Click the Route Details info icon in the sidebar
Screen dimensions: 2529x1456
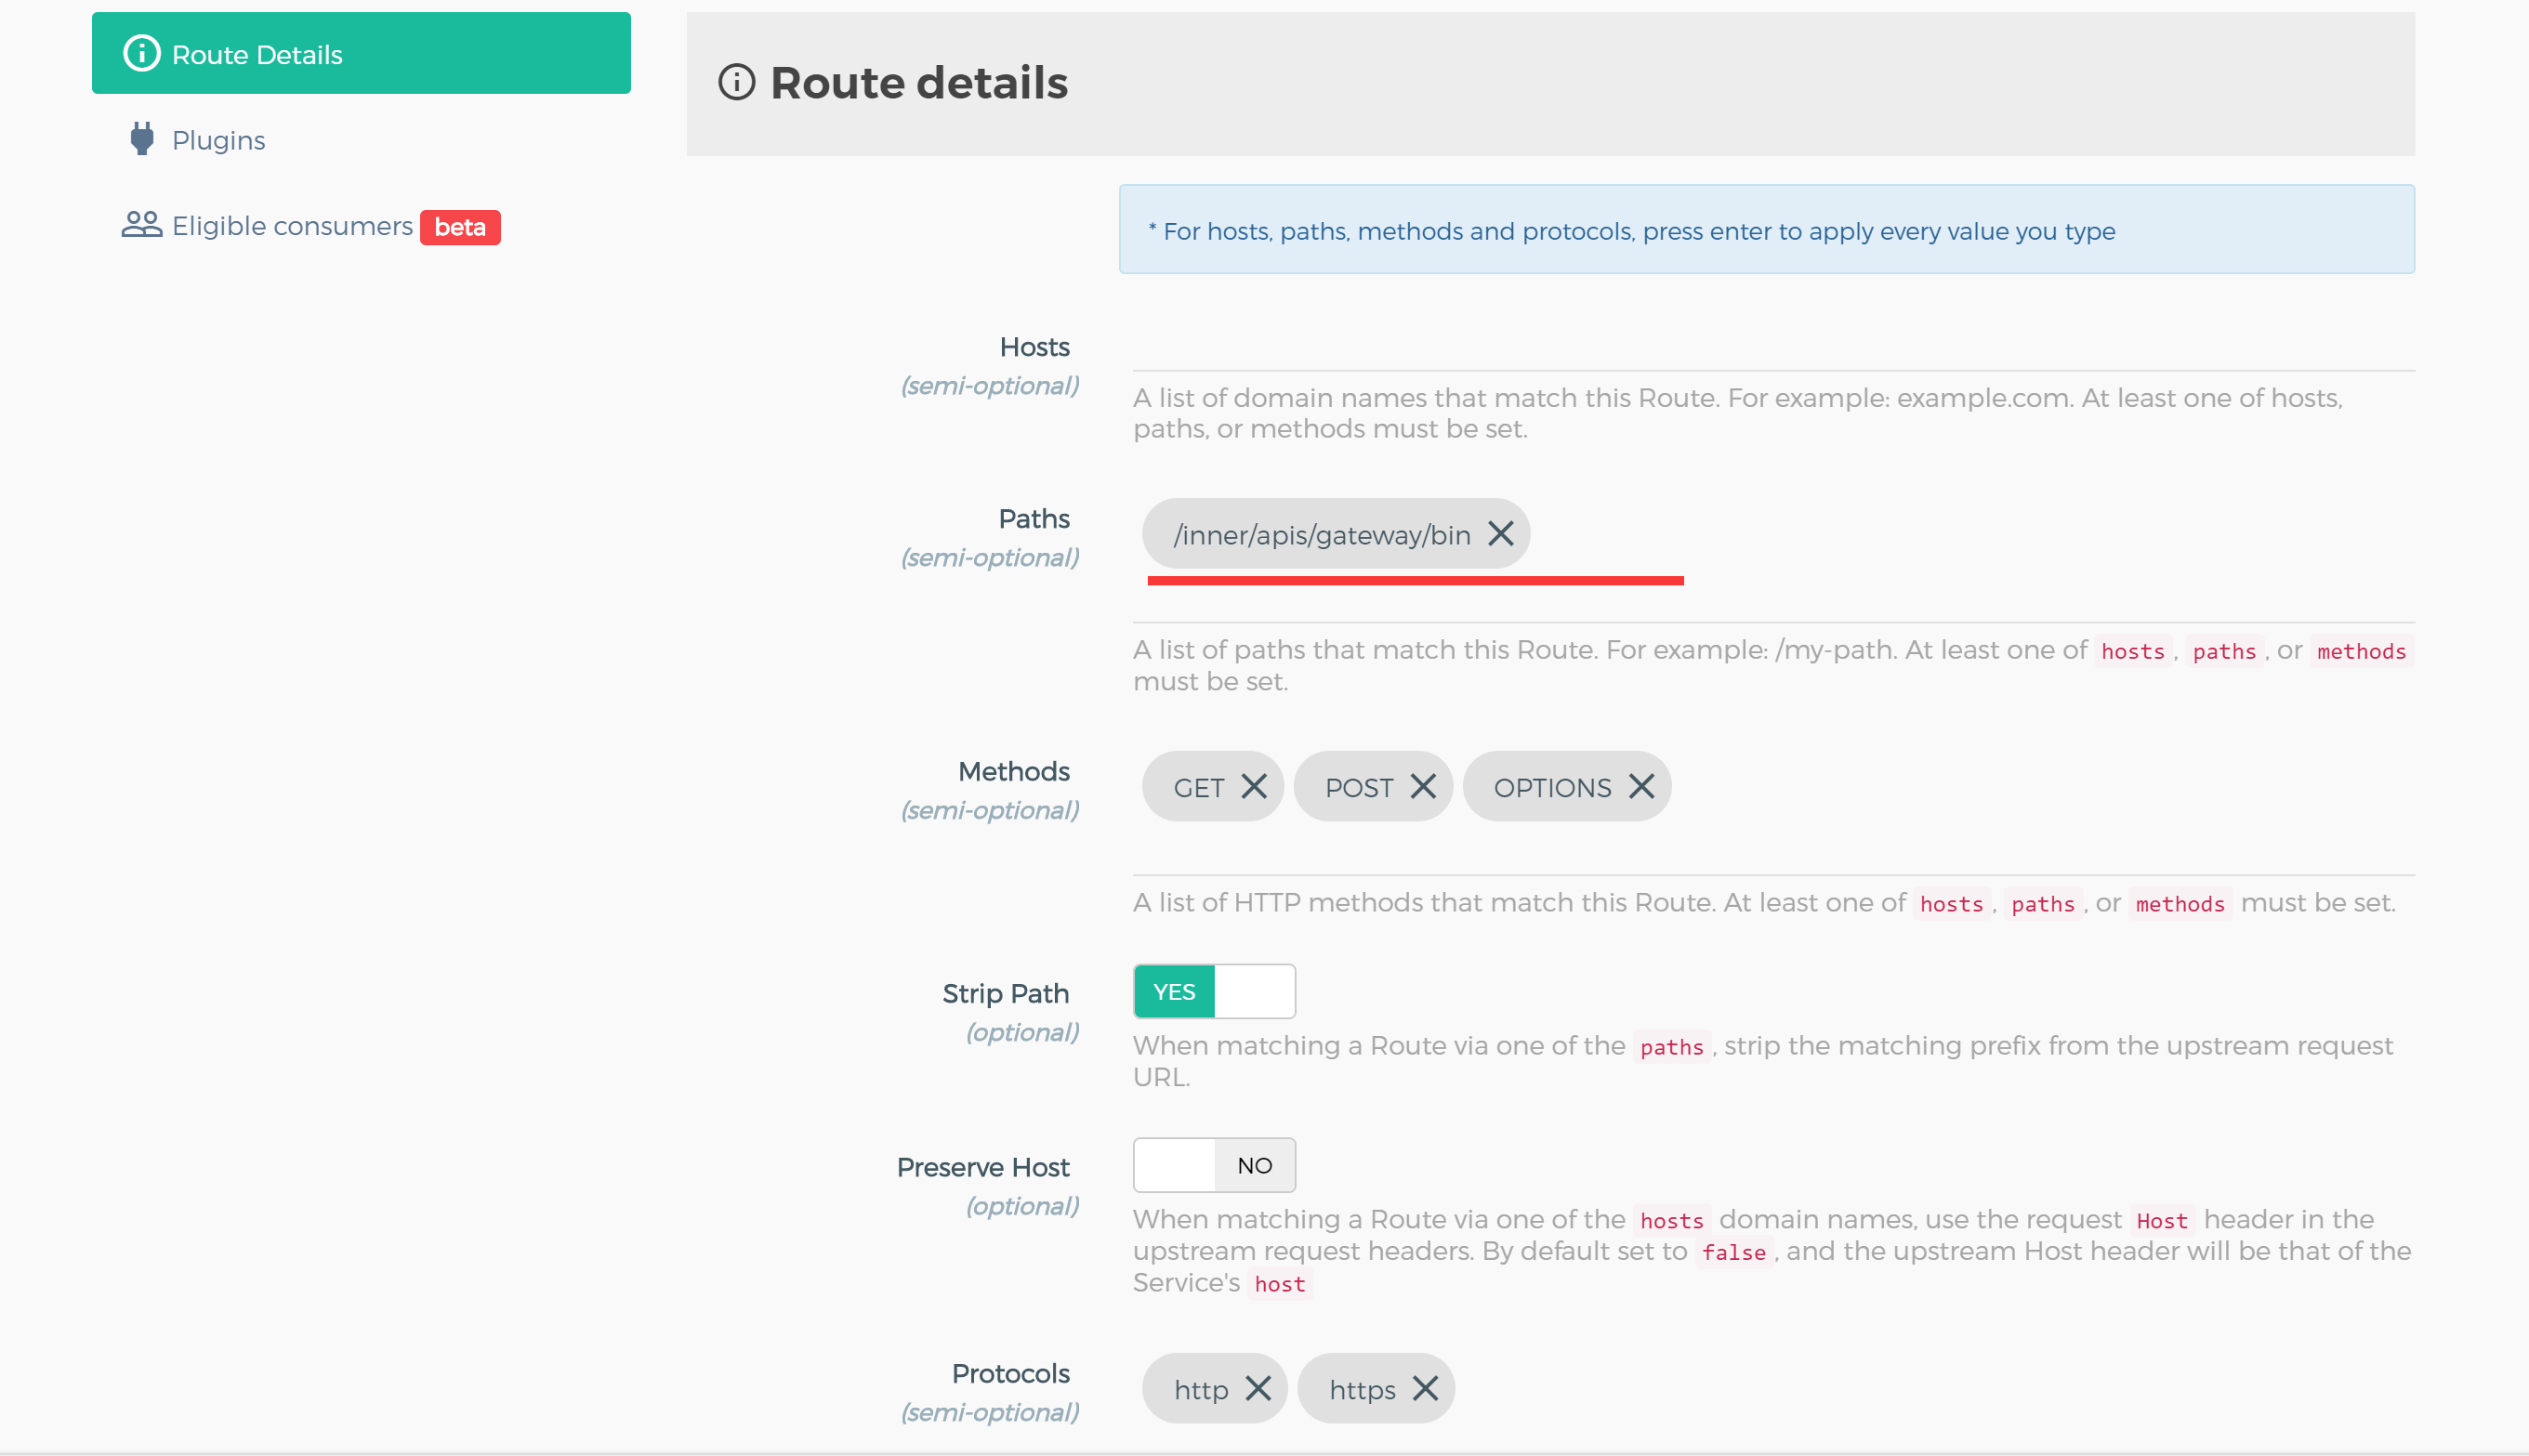point(141,53)
